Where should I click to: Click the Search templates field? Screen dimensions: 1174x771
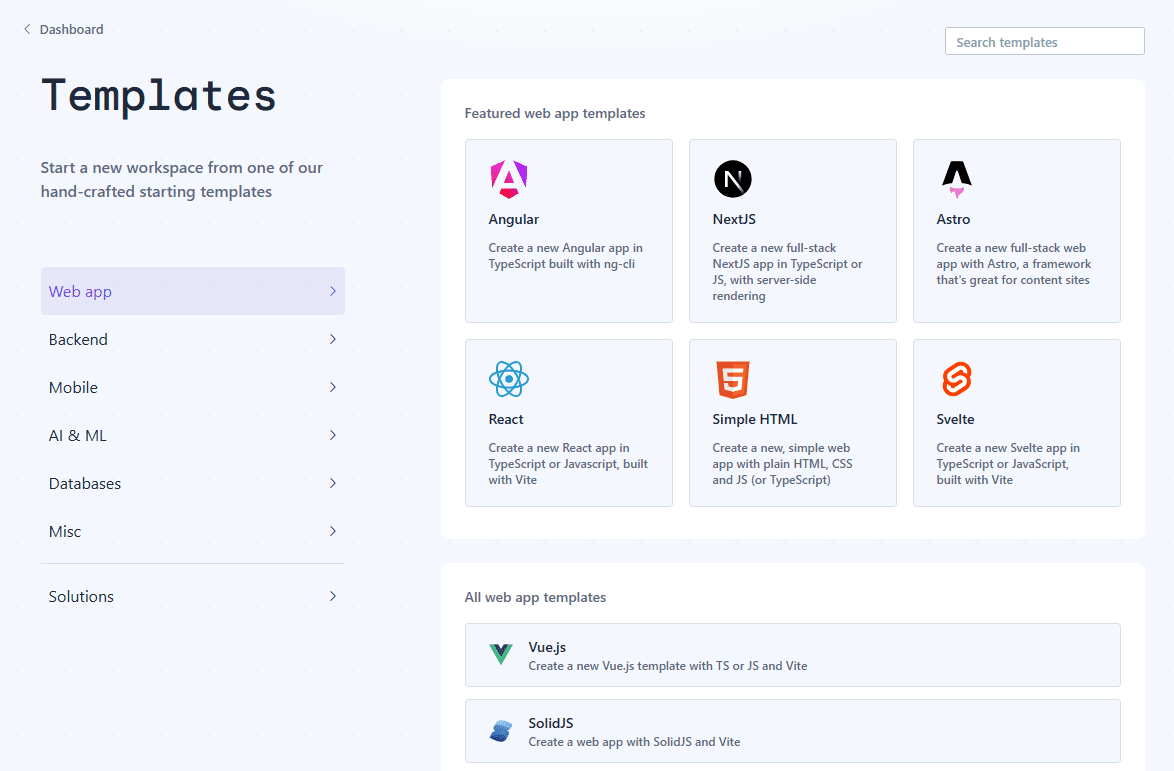coord(1044,41)
